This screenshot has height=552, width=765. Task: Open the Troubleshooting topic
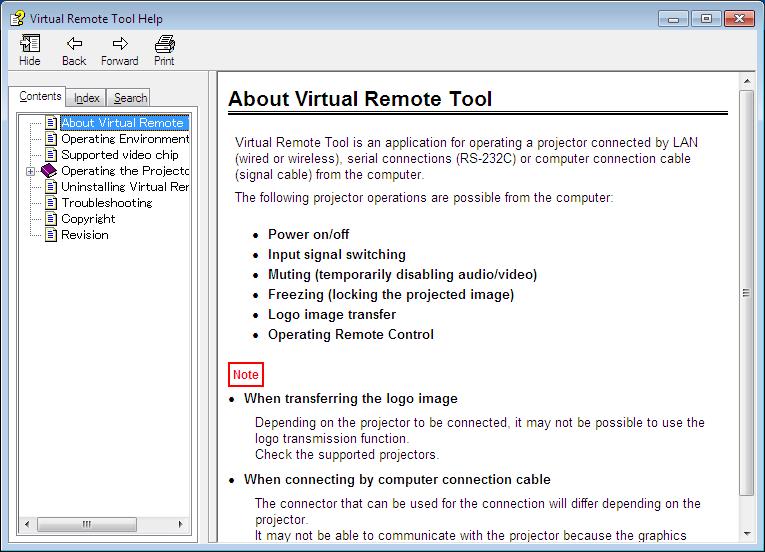[x=107, y=203]
